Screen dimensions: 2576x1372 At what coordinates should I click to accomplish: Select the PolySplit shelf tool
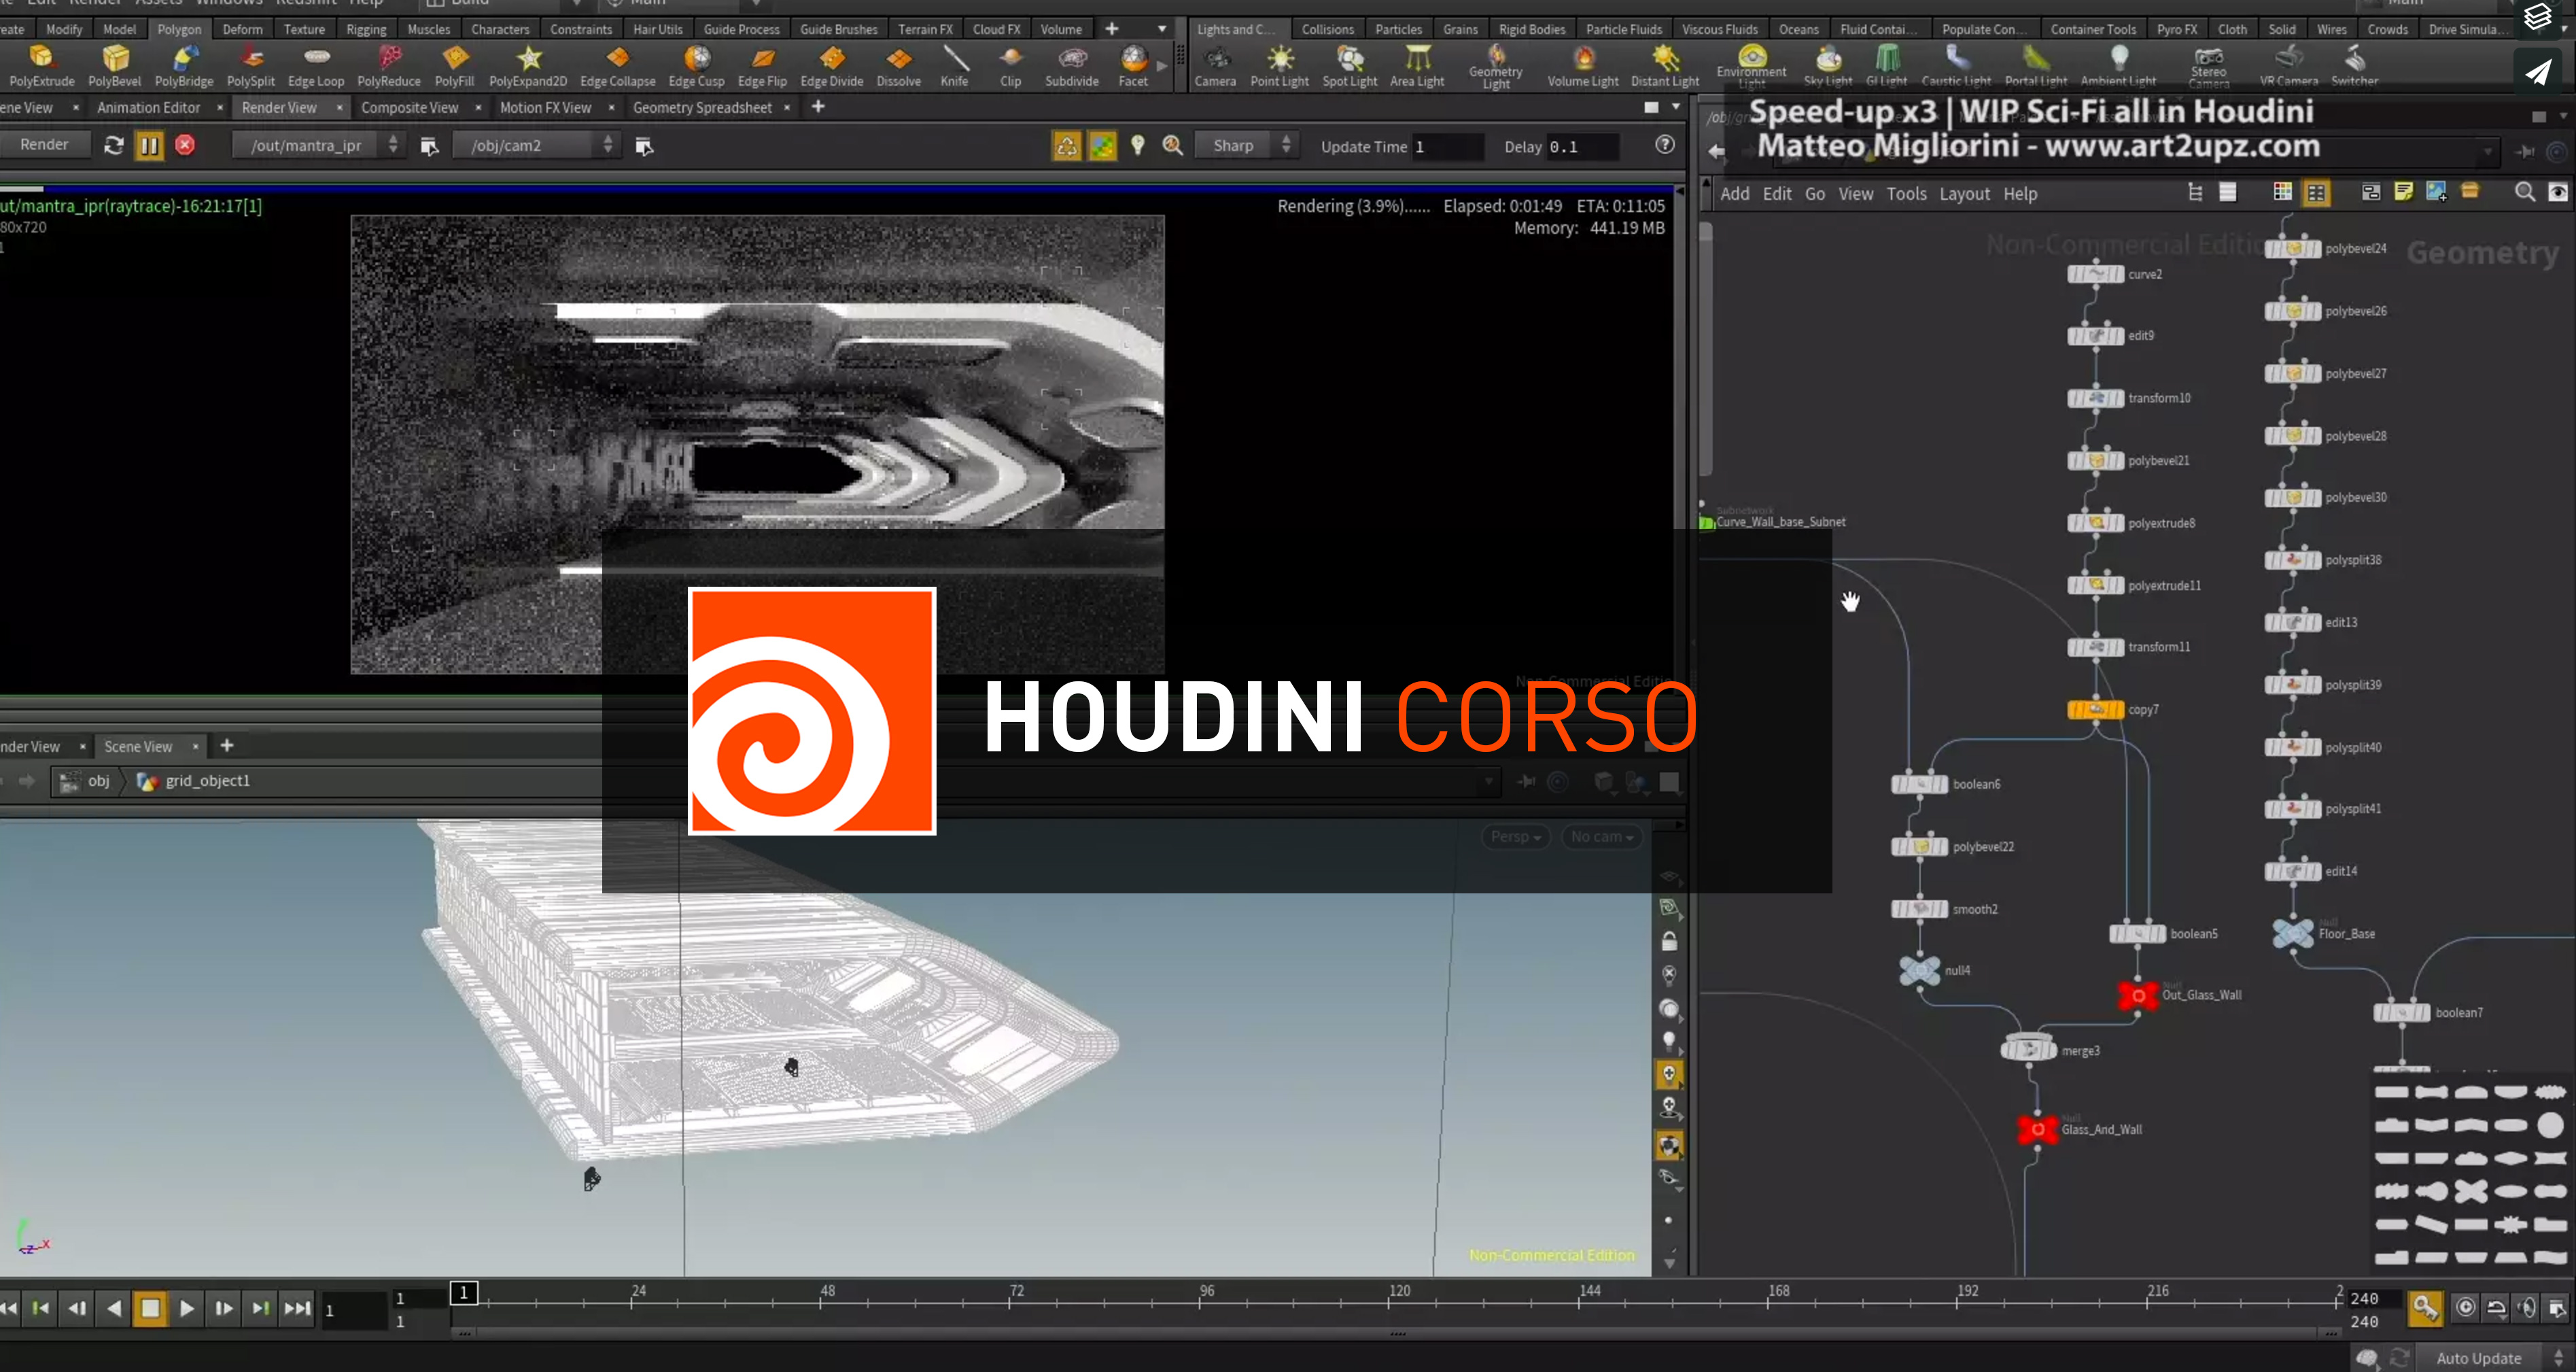tap(251, 66)
